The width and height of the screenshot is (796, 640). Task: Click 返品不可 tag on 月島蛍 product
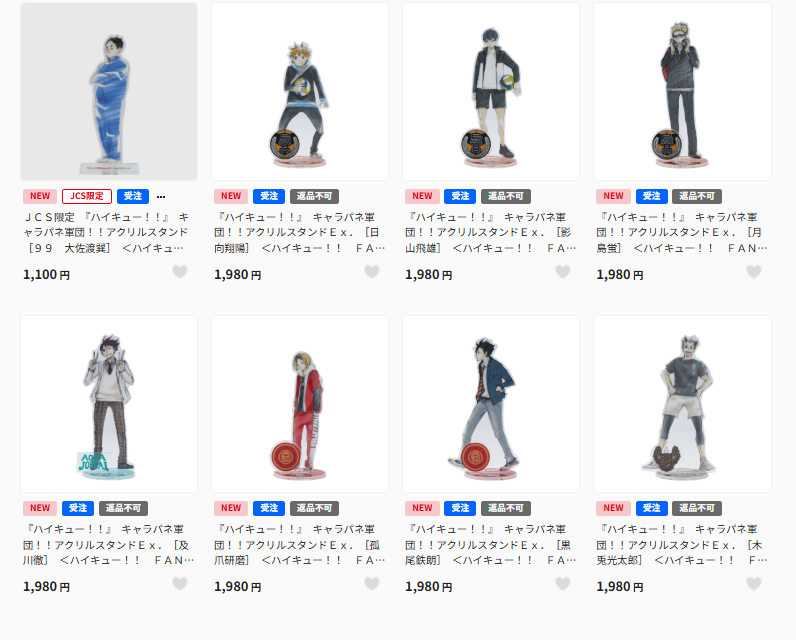tap(697, 196)
